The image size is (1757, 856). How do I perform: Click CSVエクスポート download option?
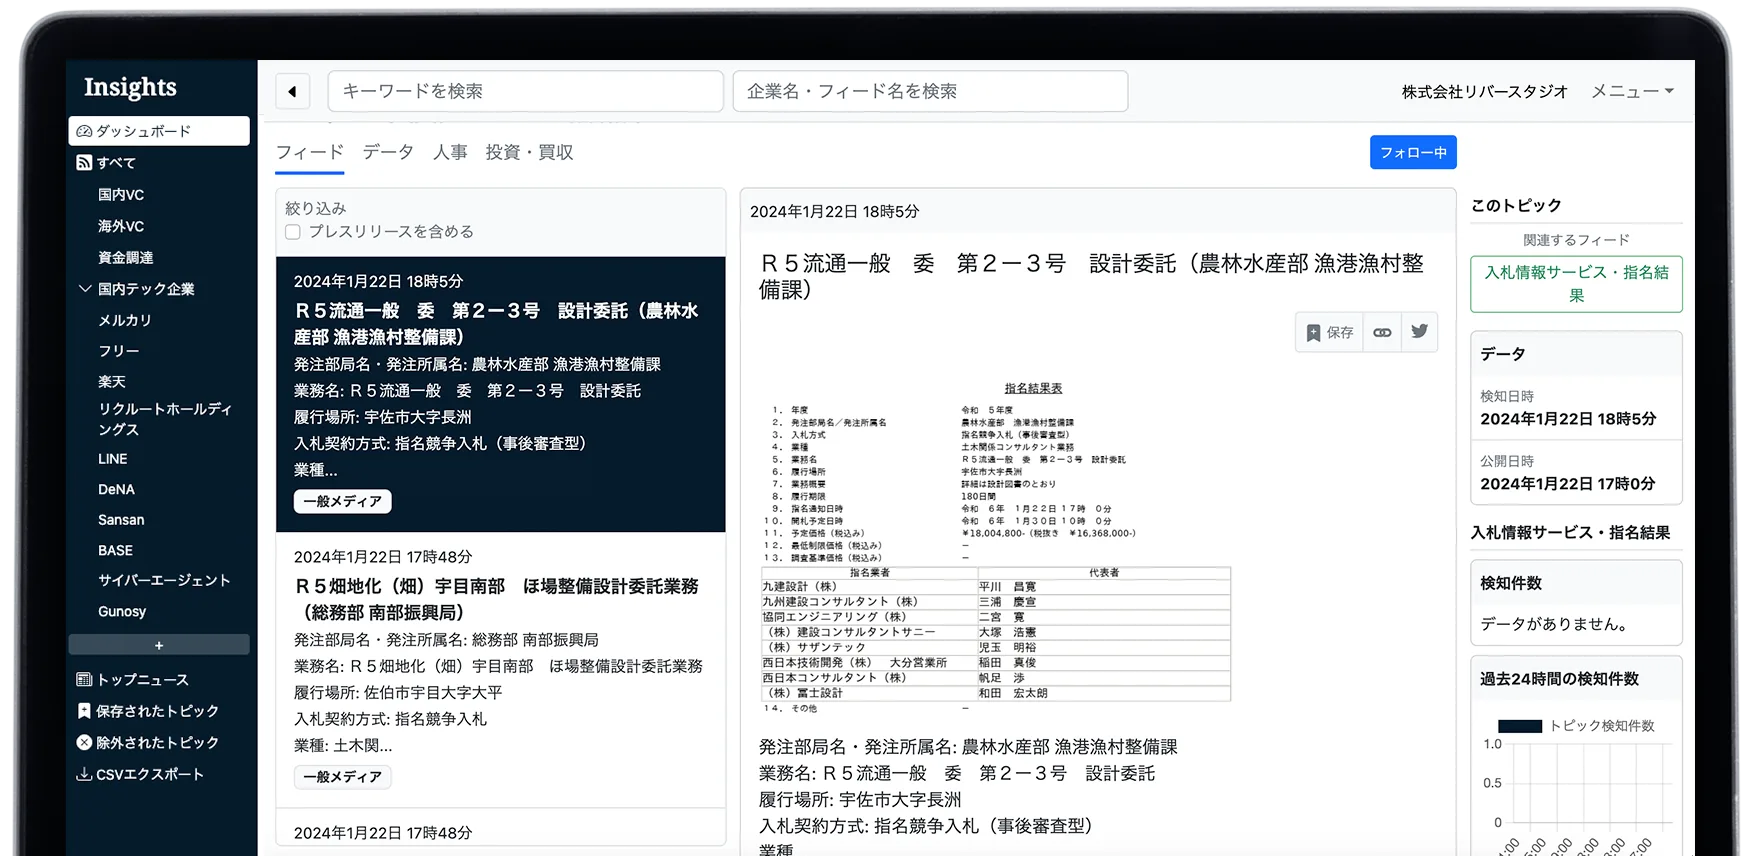pos(140,774)
